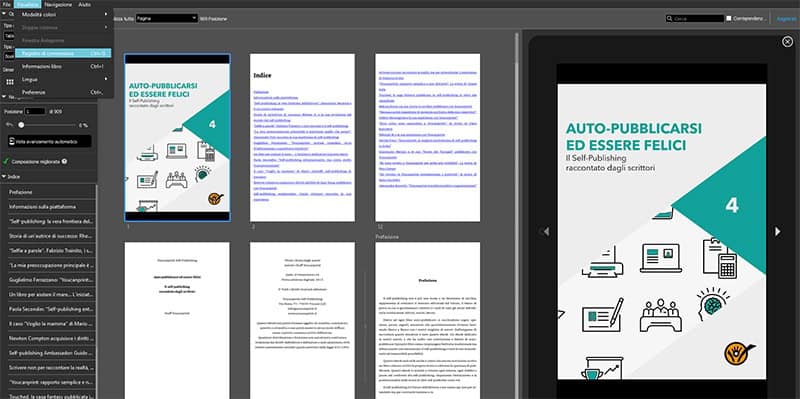Select the title page thumbnail
This screenshot has height=399, width=800.
177,320
